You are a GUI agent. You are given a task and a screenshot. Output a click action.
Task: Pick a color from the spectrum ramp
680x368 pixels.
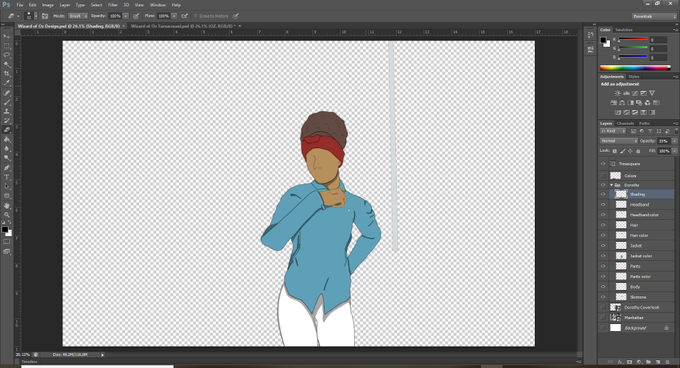pyautogui.click(x=635, y=68)
